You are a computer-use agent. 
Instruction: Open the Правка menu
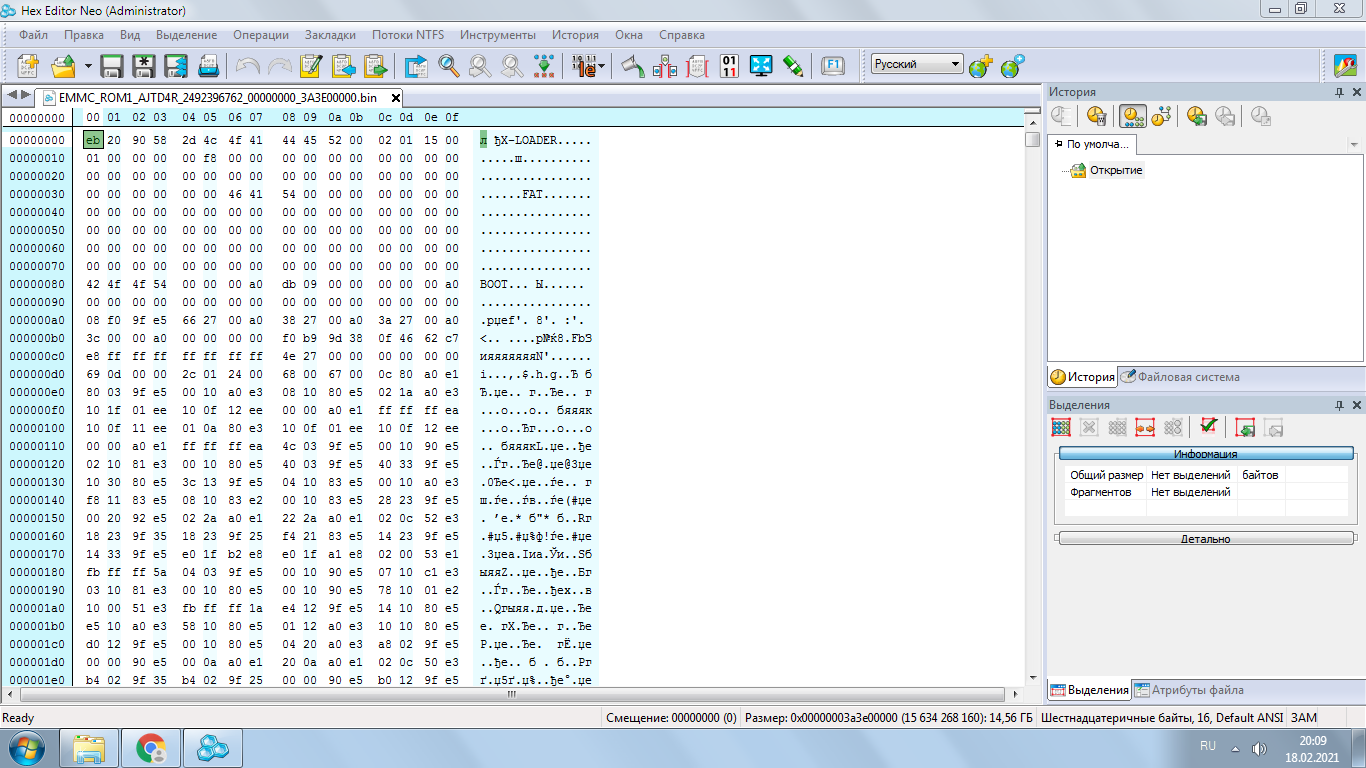83,35
